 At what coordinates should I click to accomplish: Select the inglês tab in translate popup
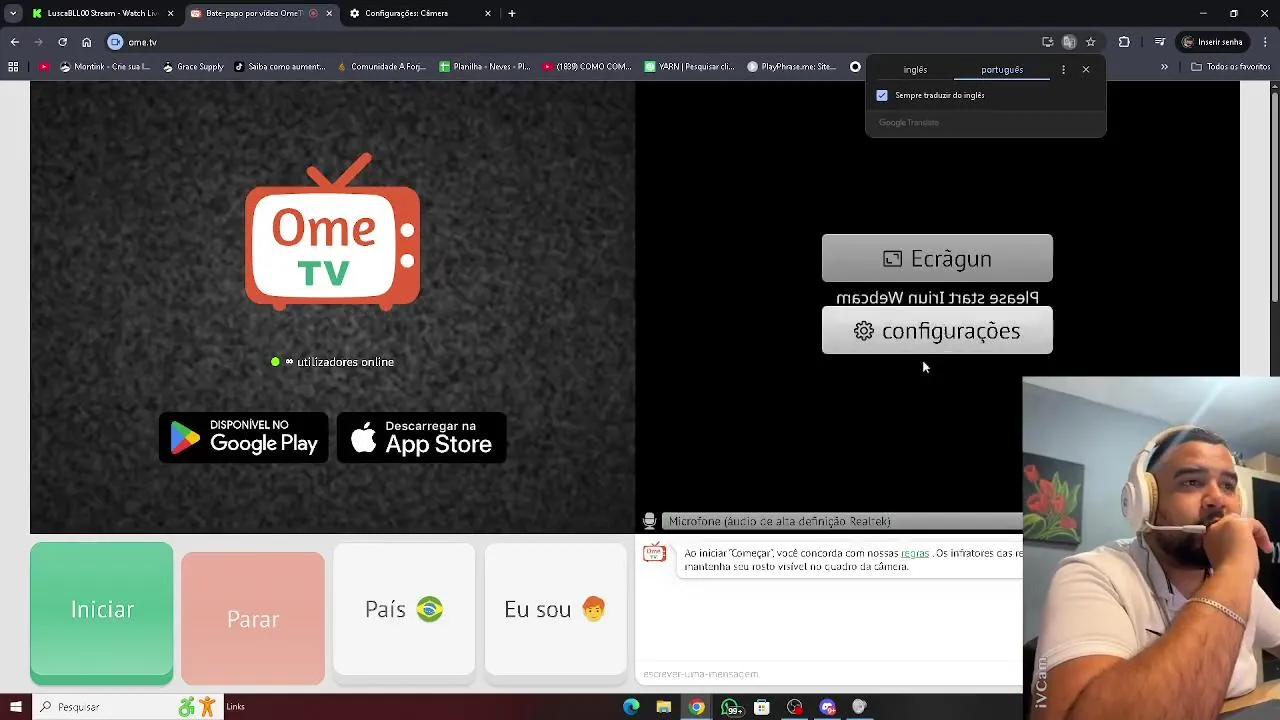pyautogui.click(x=915, y=70)
